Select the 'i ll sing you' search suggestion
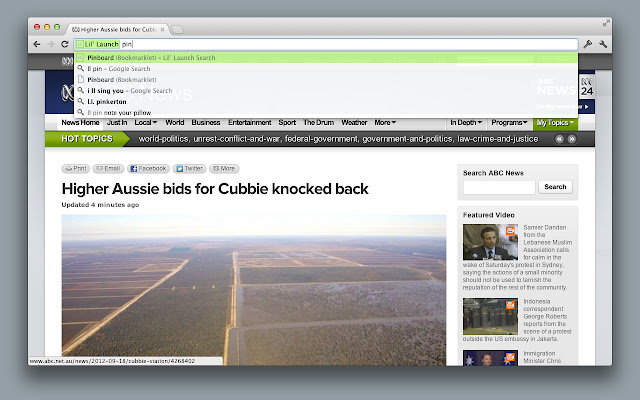 (326, 91)
